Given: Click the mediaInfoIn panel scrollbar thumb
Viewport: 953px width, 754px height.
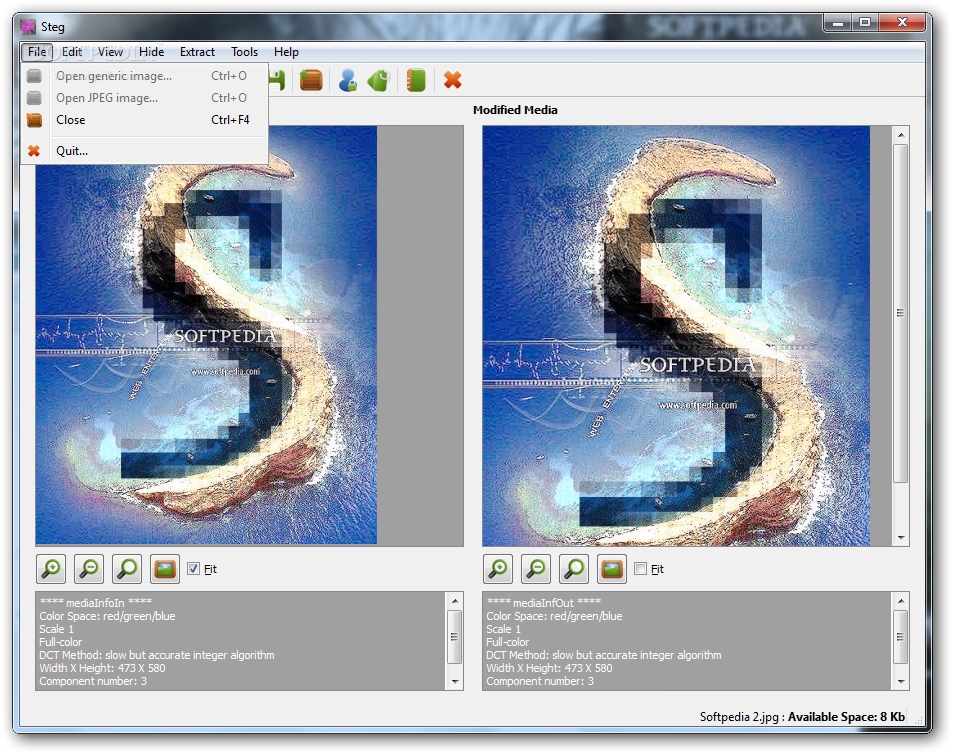Looking at the screenshot, I should click(455, 637).
